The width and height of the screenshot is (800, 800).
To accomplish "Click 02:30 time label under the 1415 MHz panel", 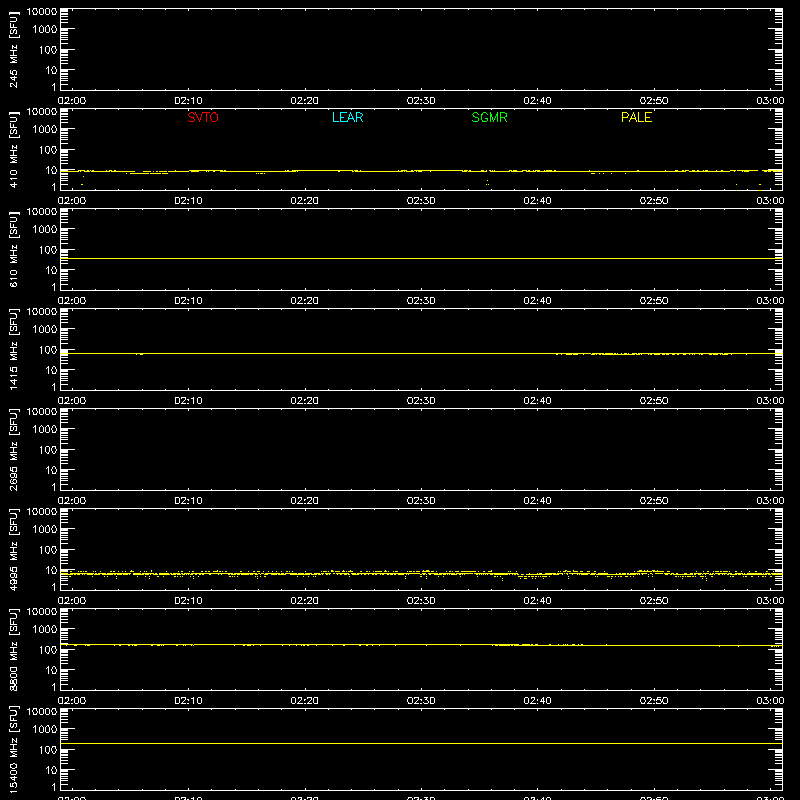I will pos(421,401).
